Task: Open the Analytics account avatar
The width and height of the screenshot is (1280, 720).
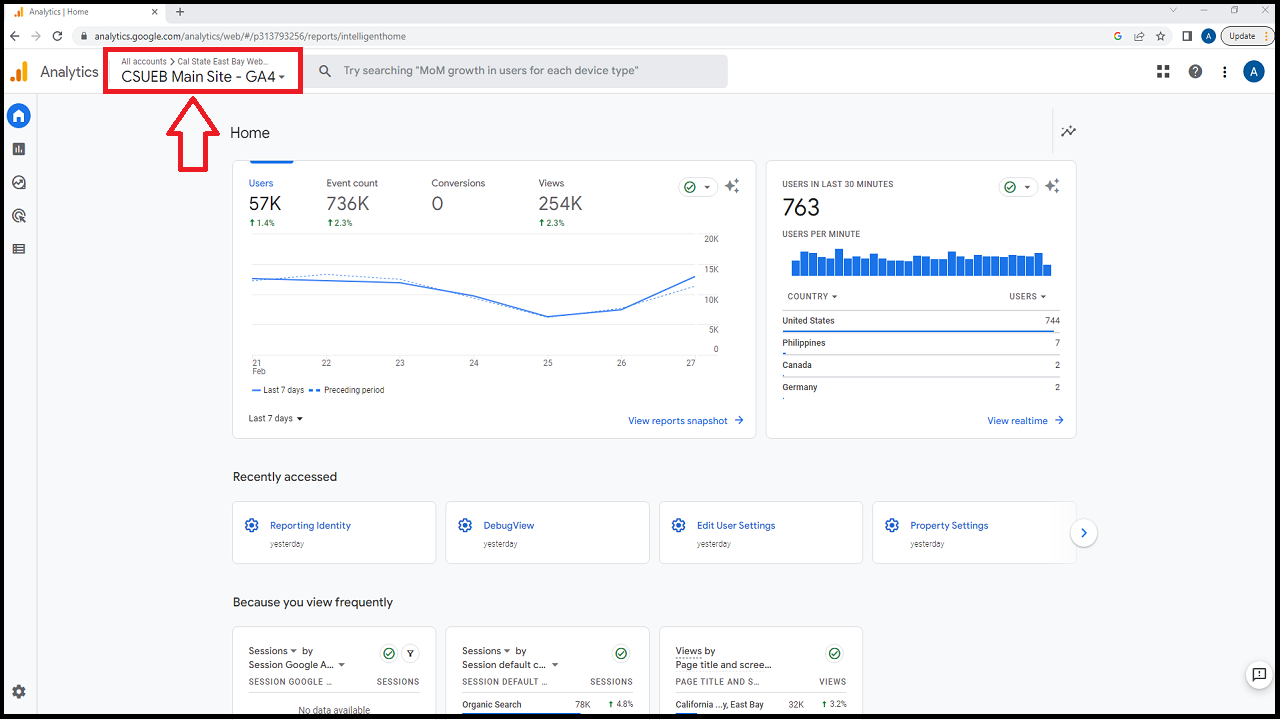Action: pos(1254,71)
